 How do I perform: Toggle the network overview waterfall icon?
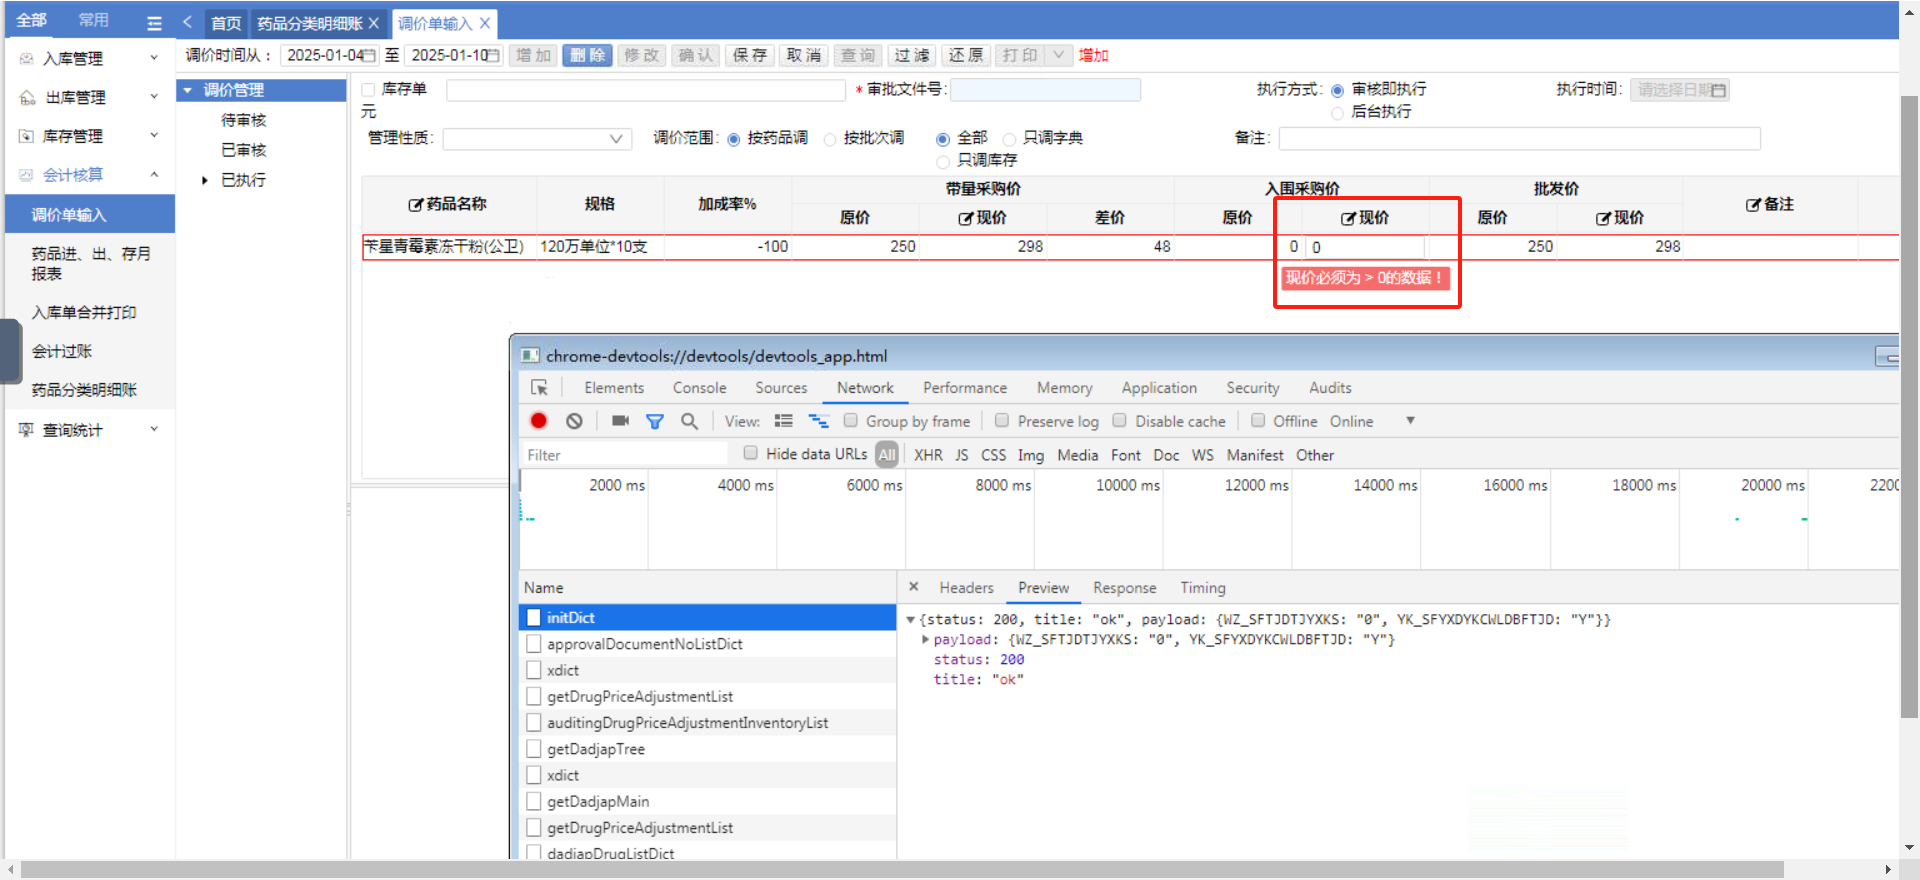click(x=819, y=421)
